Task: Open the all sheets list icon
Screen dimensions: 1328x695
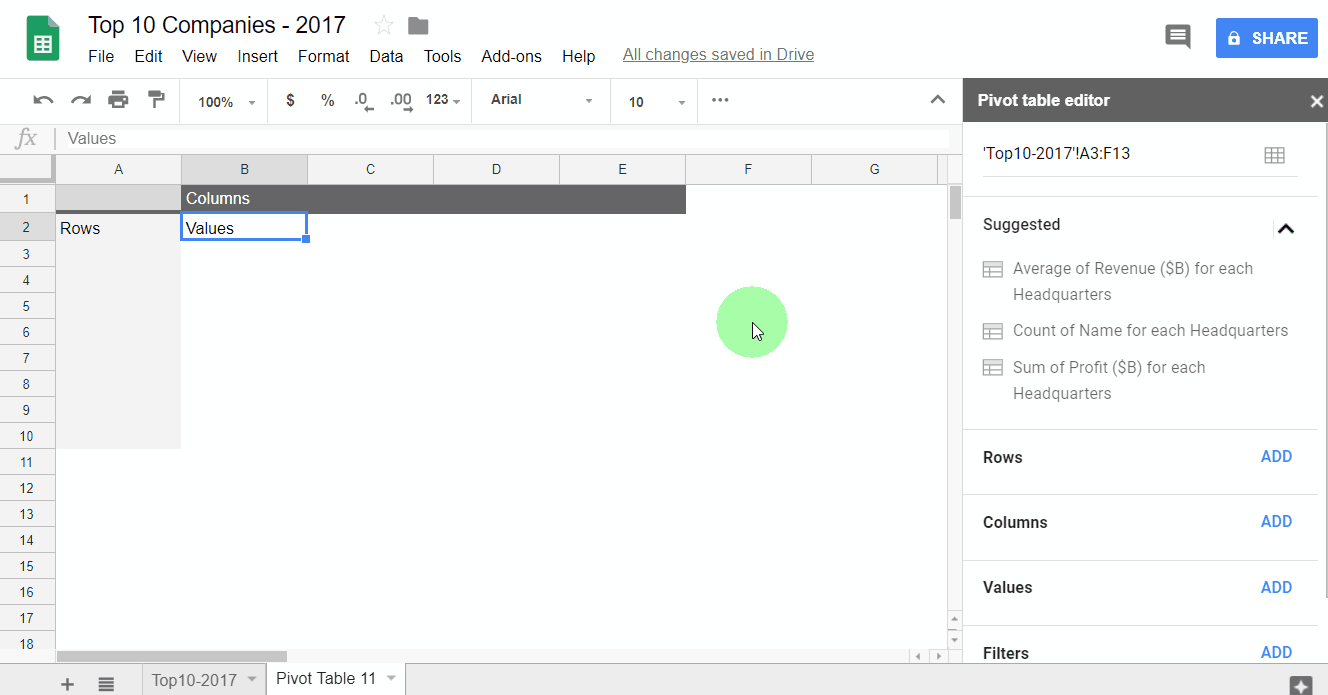Action: click(106, 683)
